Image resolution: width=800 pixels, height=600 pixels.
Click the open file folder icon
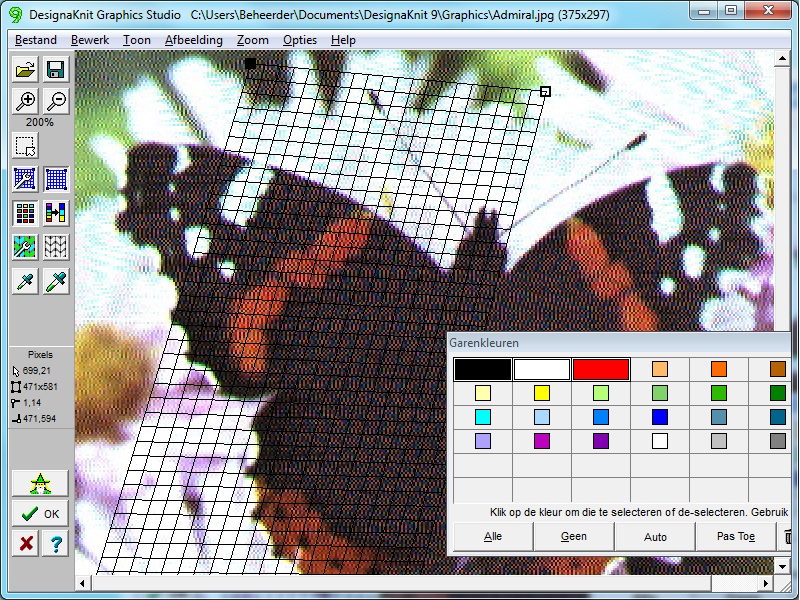tap(26, 69)
